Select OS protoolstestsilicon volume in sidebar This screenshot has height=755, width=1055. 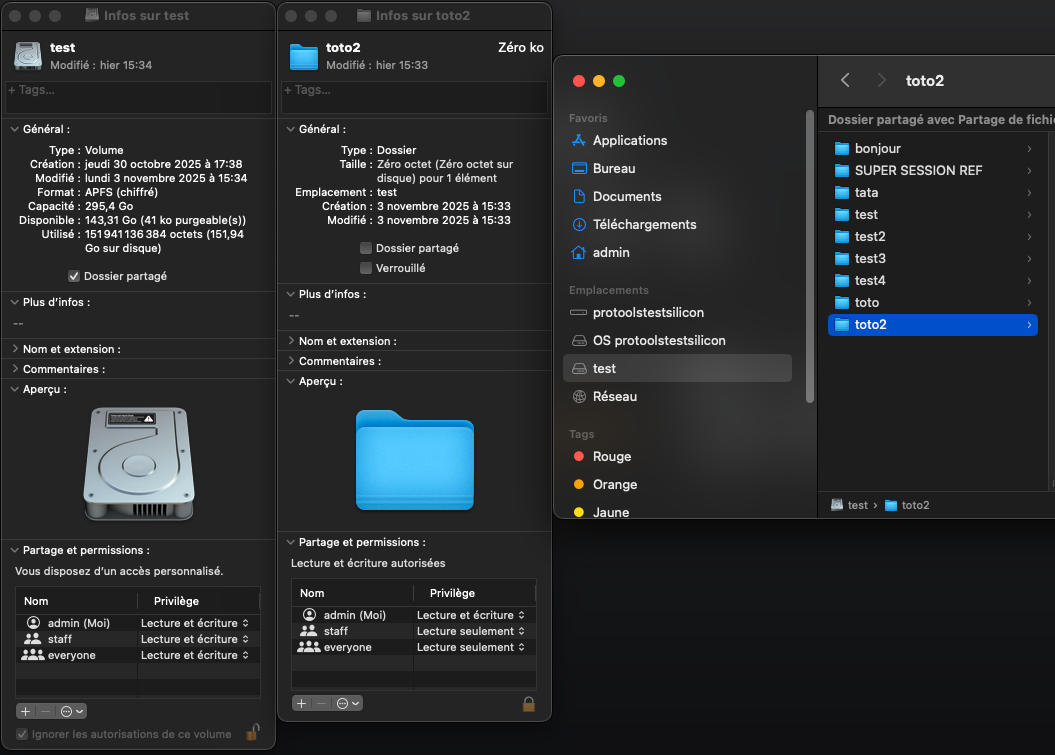click(658, 341)
